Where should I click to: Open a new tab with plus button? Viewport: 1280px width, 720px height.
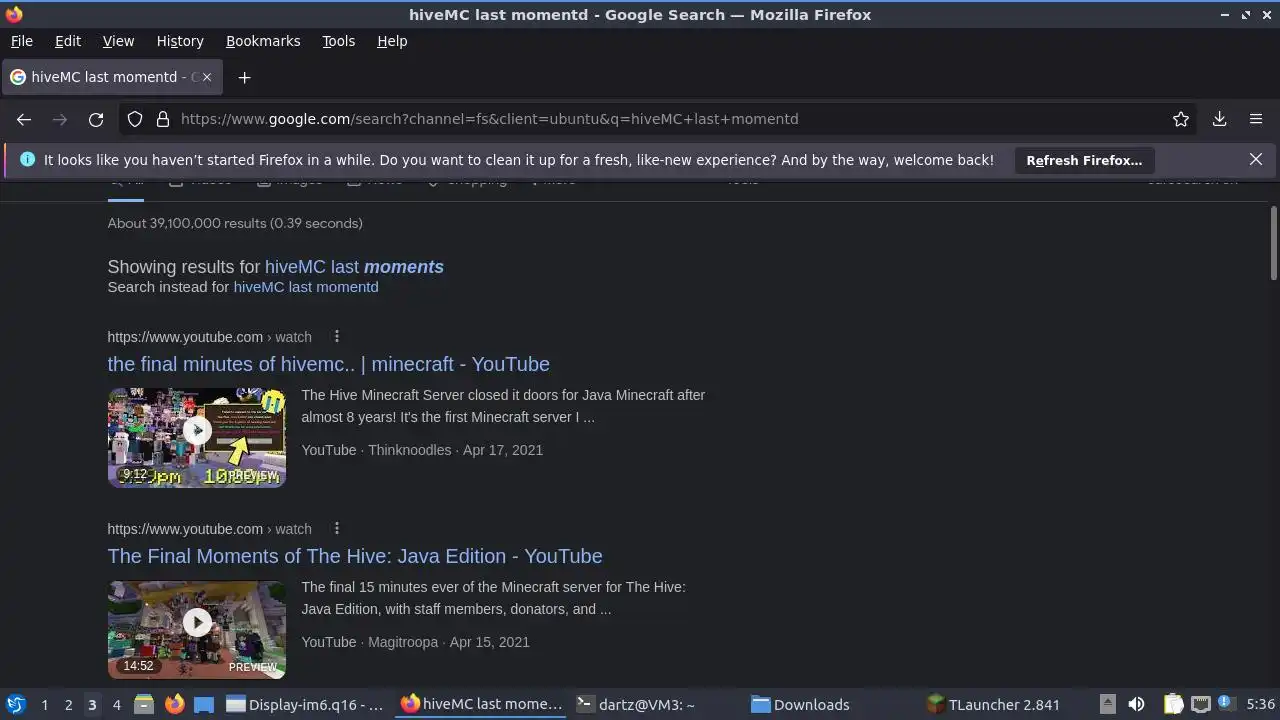click(x=244, y=77)
